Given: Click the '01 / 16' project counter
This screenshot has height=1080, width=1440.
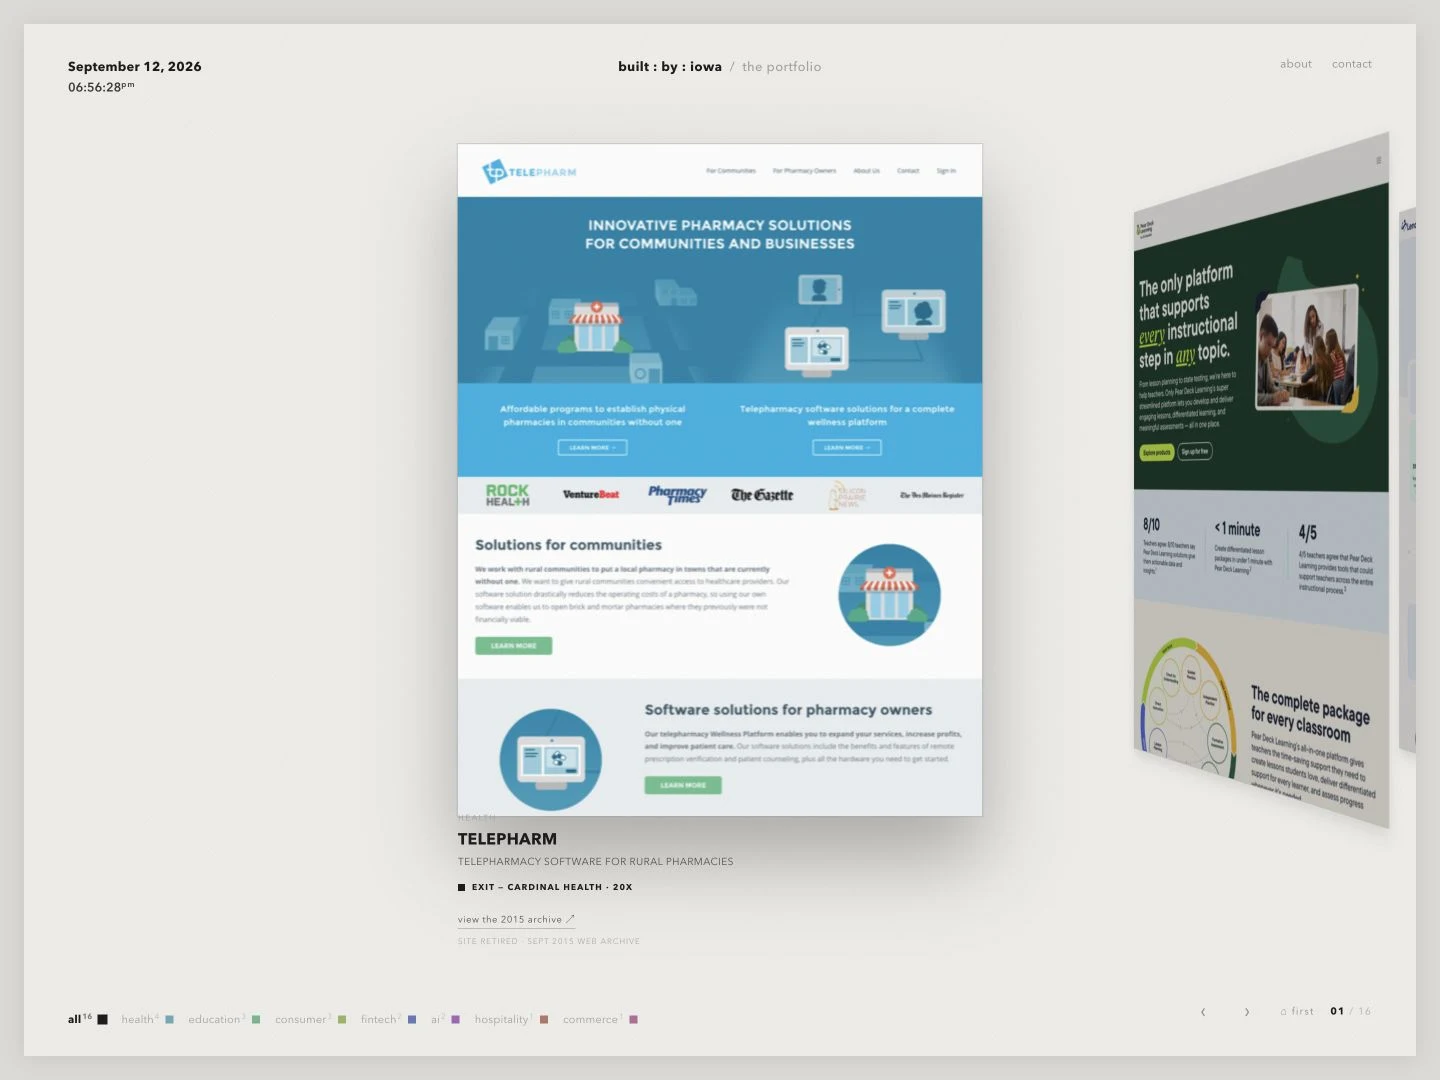Looking at the screenshot, I should click(1350, 1012).
